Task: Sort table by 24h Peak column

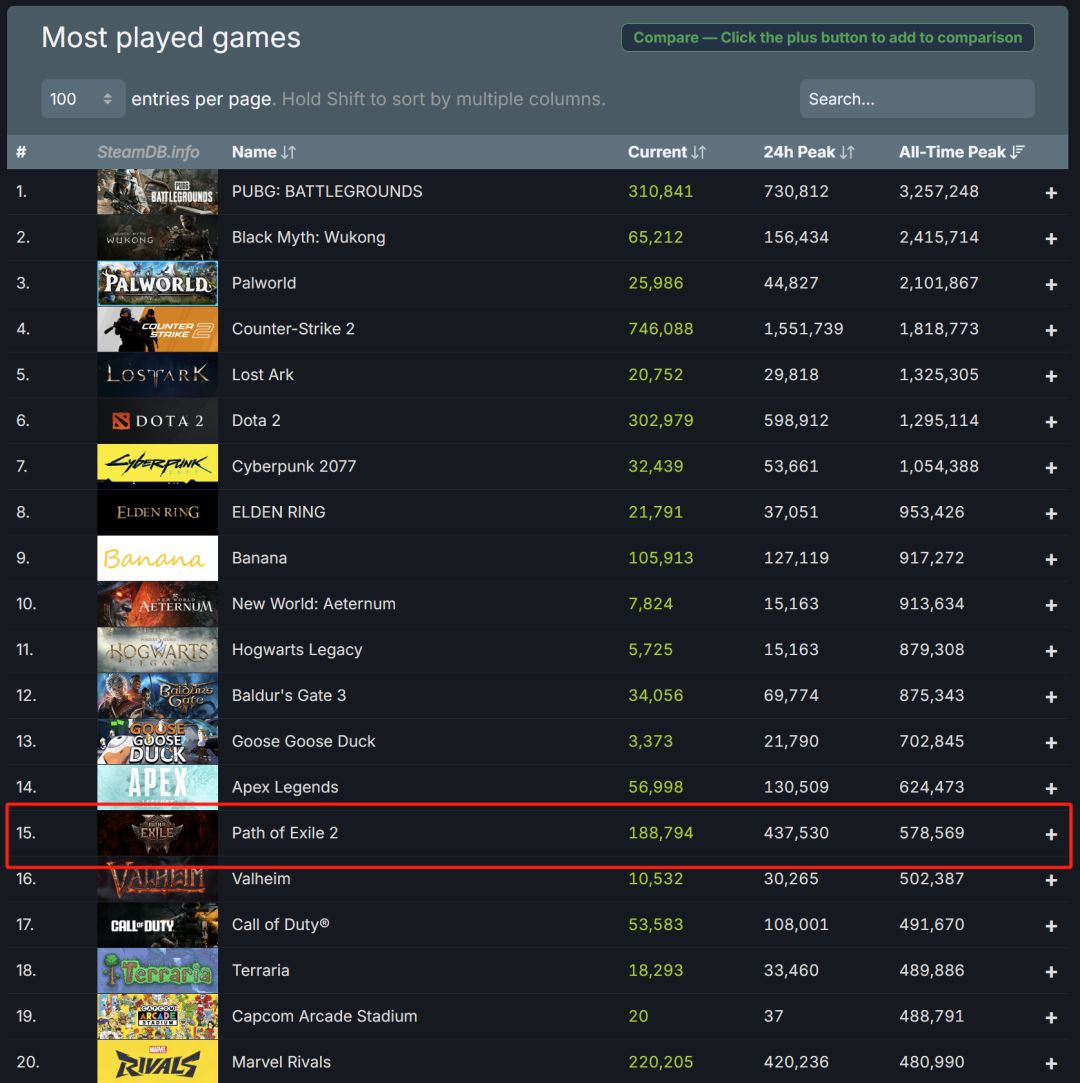Action: click(809, 152)
